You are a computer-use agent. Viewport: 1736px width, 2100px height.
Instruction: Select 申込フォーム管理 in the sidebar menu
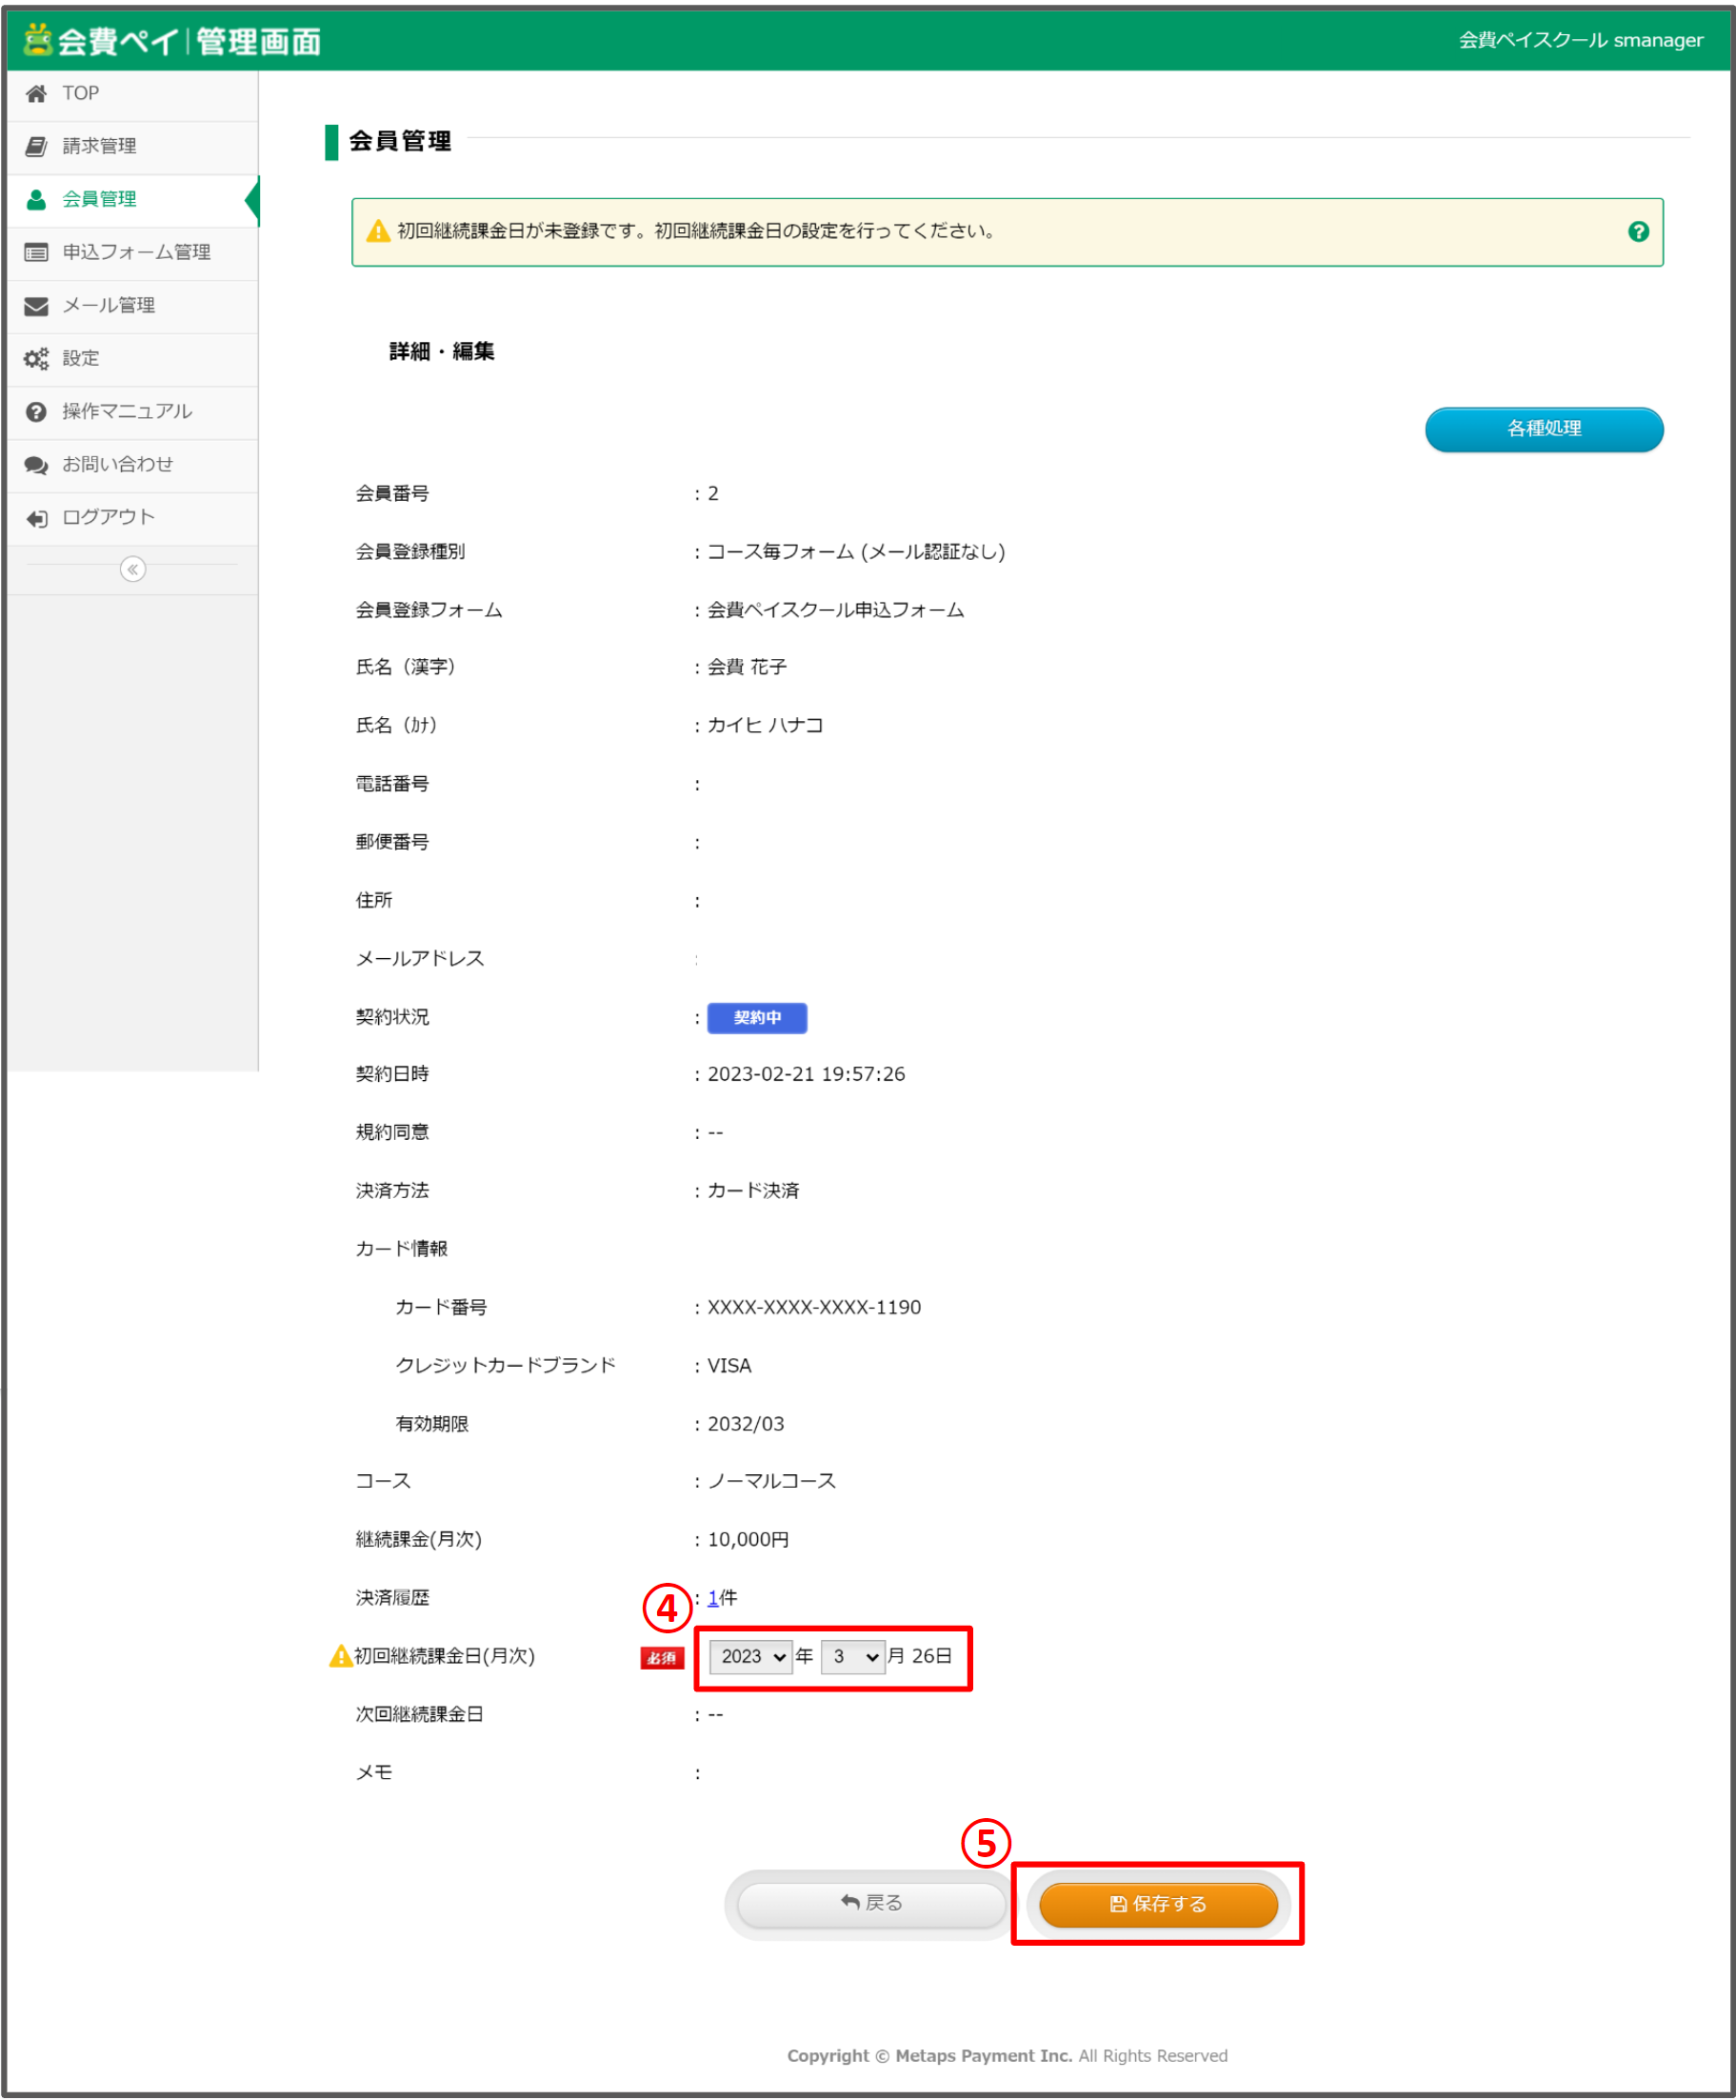(x=137, y=253)
